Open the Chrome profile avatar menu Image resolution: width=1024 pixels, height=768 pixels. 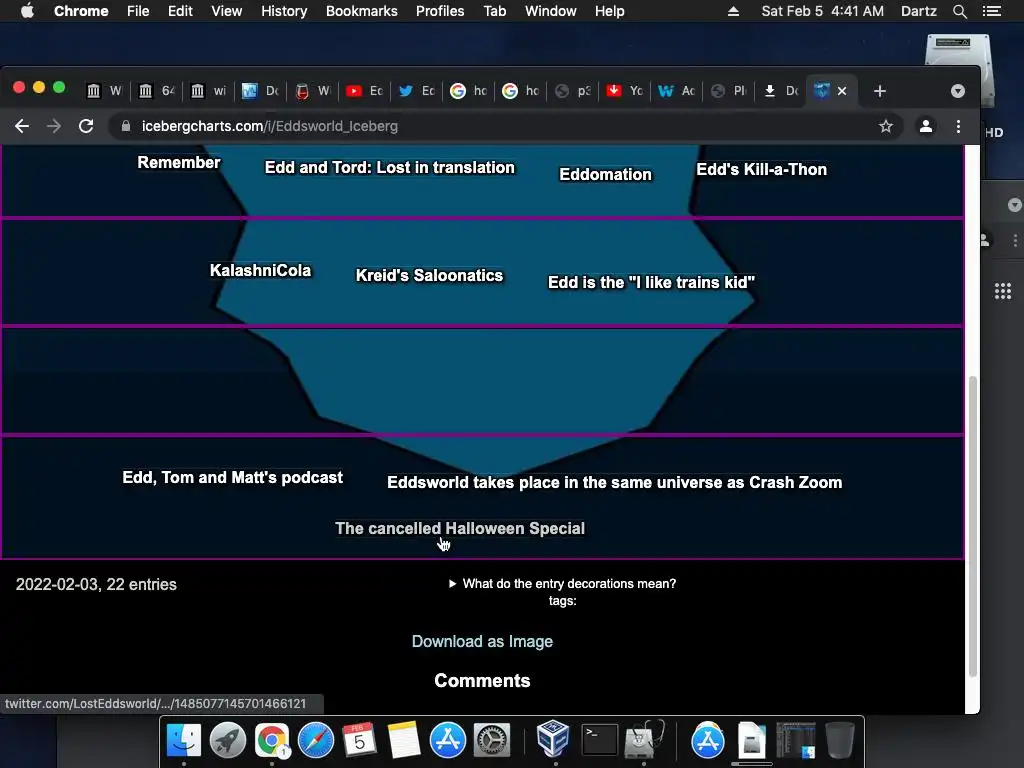[x=925, y=126]
